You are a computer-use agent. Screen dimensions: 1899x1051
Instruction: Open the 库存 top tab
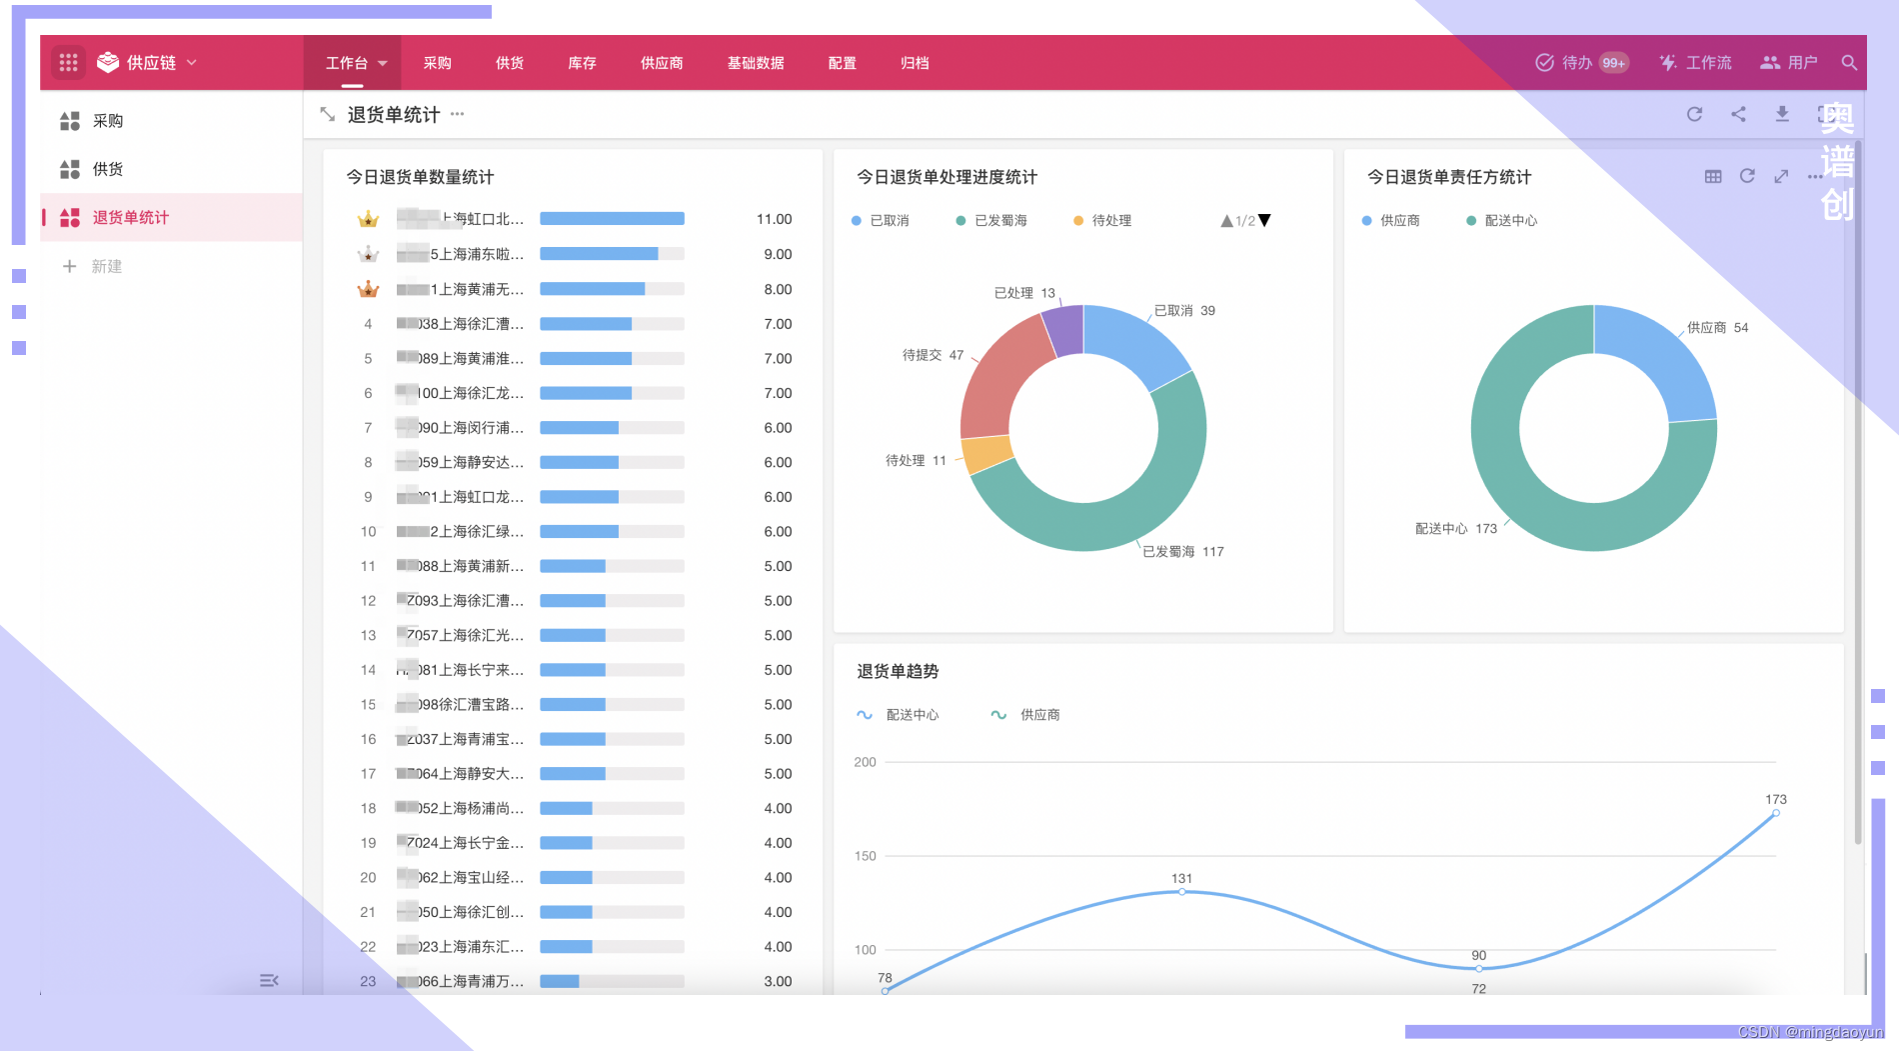click(582, 63)
